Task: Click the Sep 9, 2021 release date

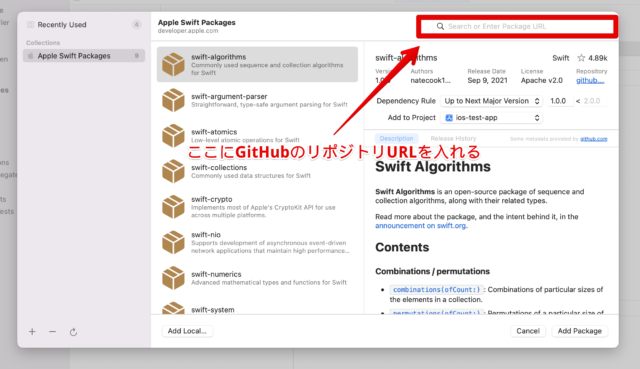Action: 487,80
